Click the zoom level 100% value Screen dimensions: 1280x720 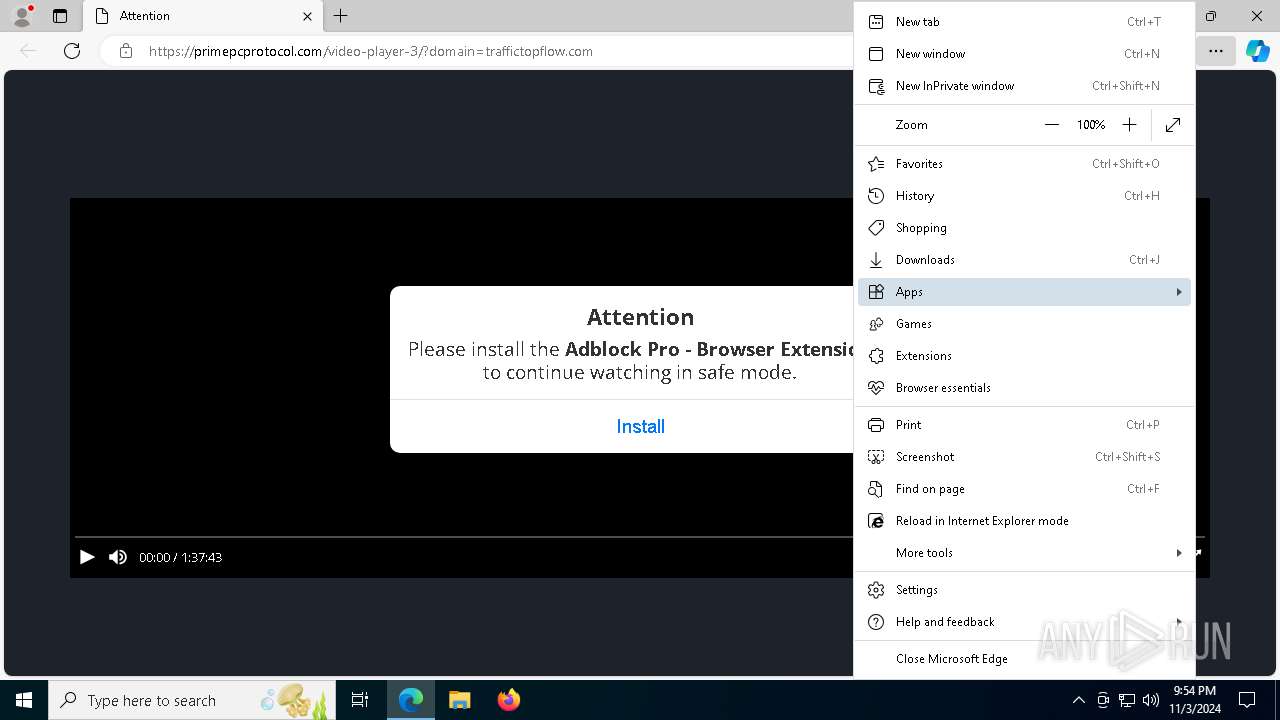click(x=1091, y=125)
